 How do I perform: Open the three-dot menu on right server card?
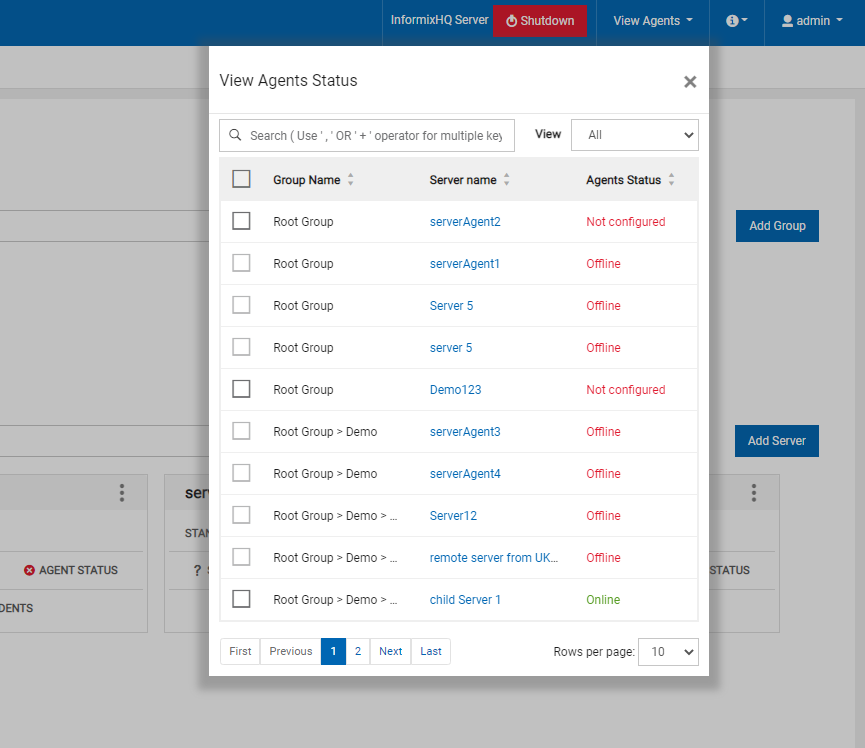coord(754,493)
